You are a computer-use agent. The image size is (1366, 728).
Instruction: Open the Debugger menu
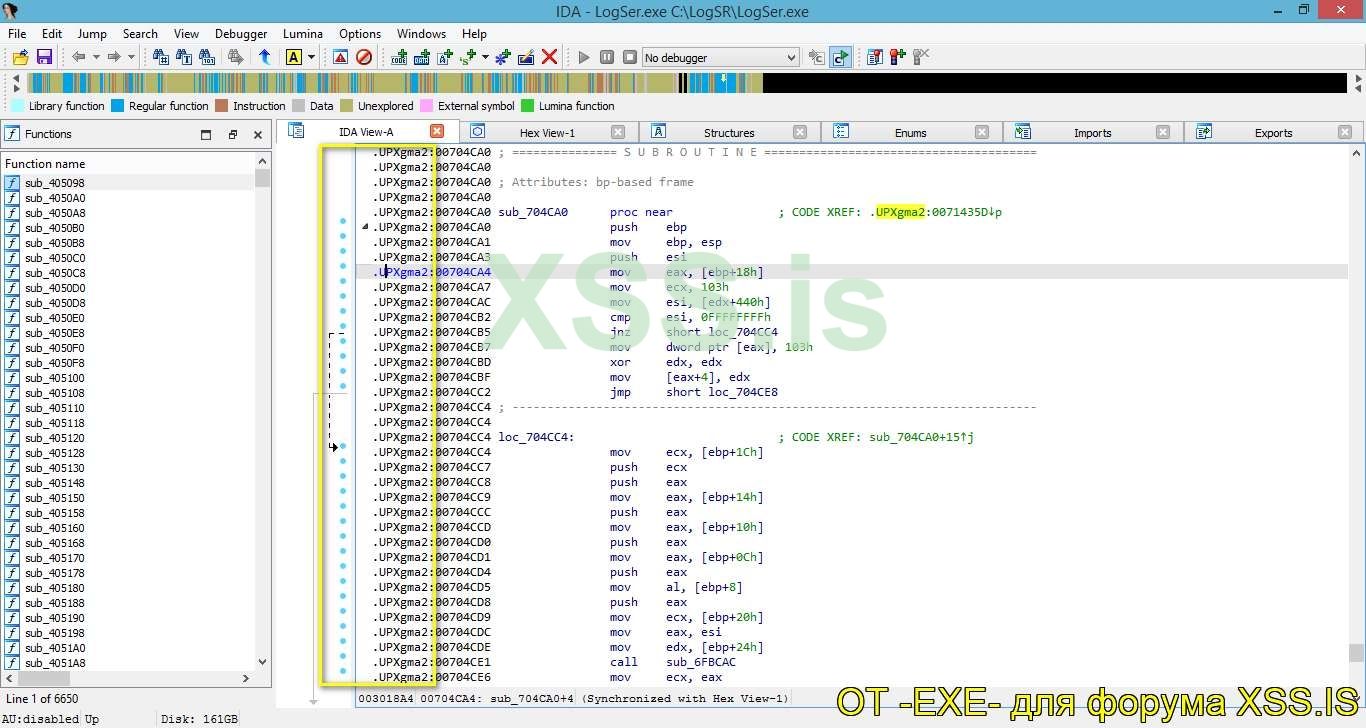coord(241,33)
